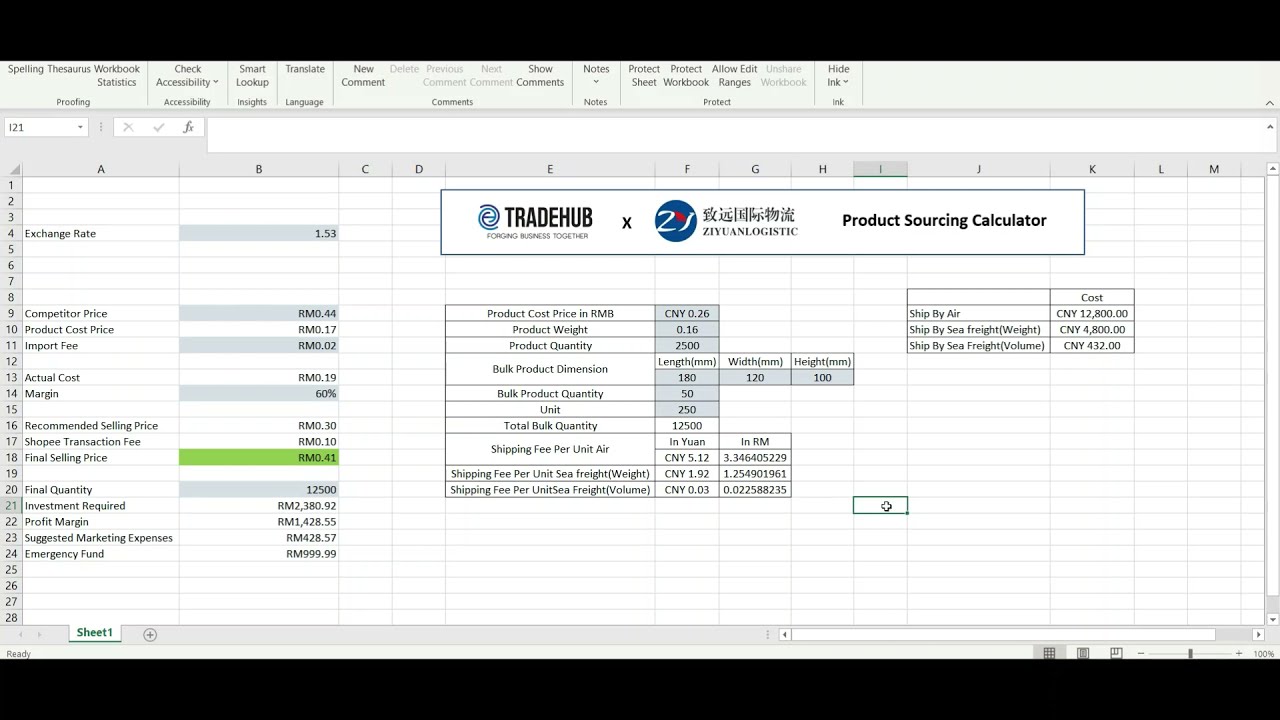Open Workbook Statistics
This screenshot has width=1280, height=720.
[x=117, y=76]
